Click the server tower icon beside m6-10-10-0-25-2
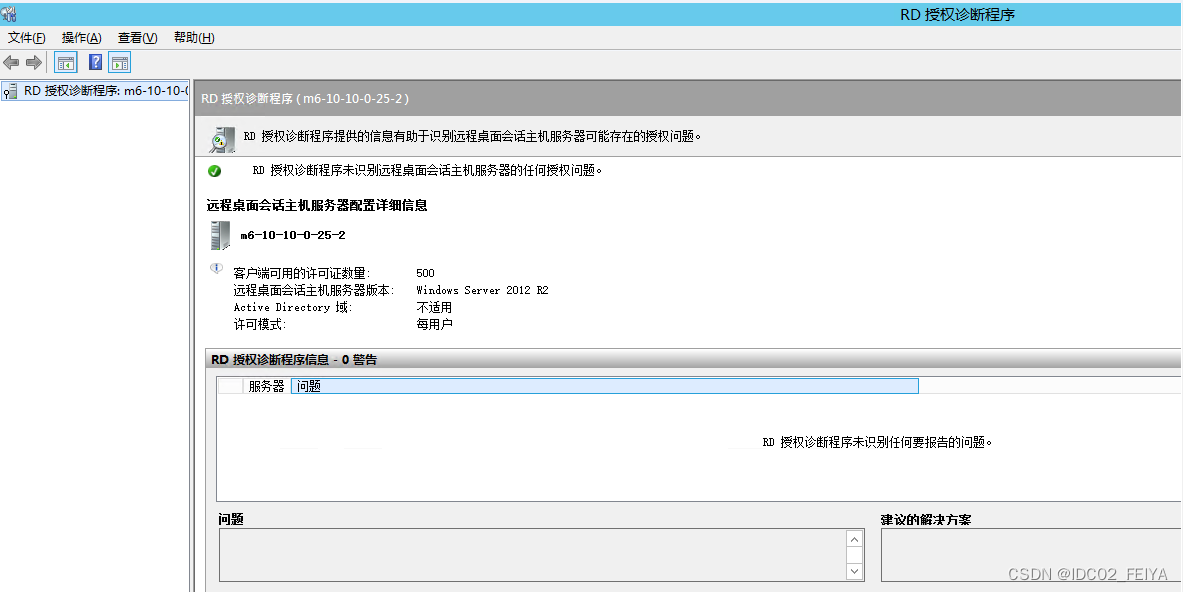The width and height of the screenshot is (1183, 592). (x=220, y=236)
